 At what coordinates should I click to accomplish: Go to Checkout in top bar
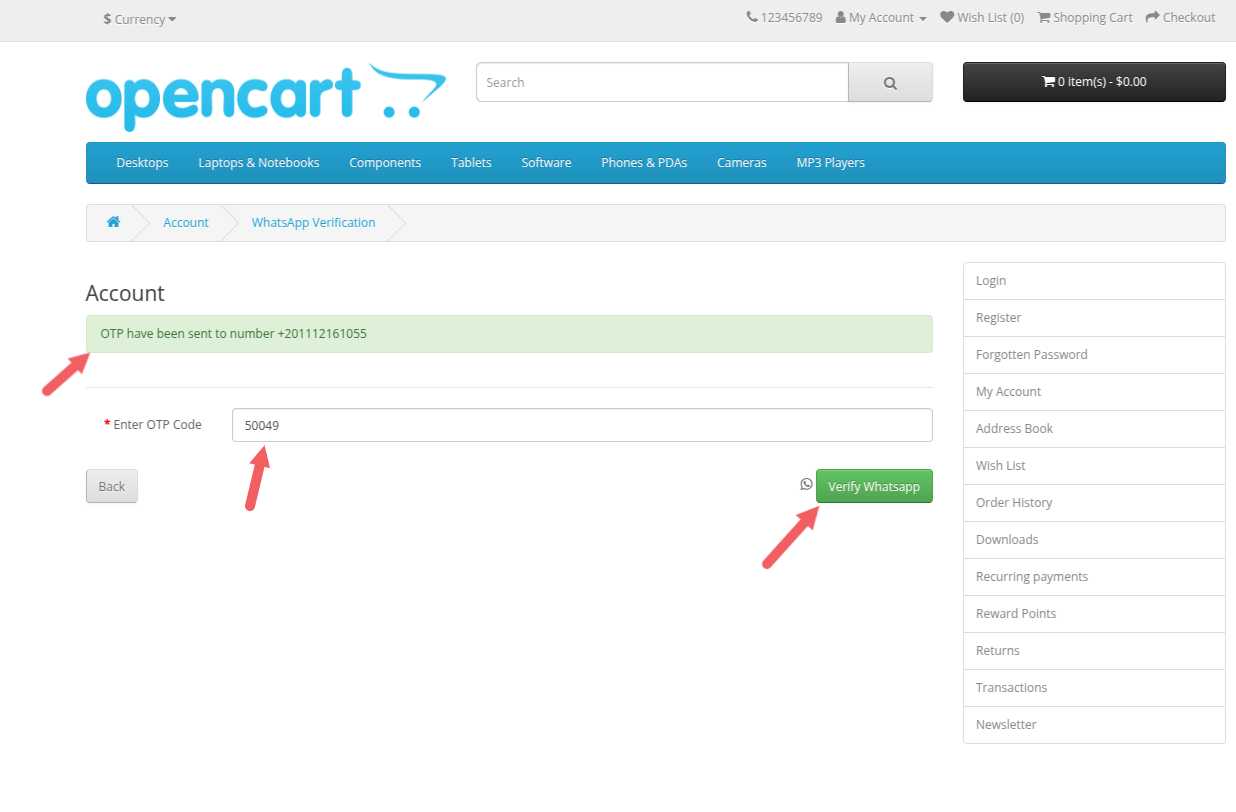coord(1180,17)
